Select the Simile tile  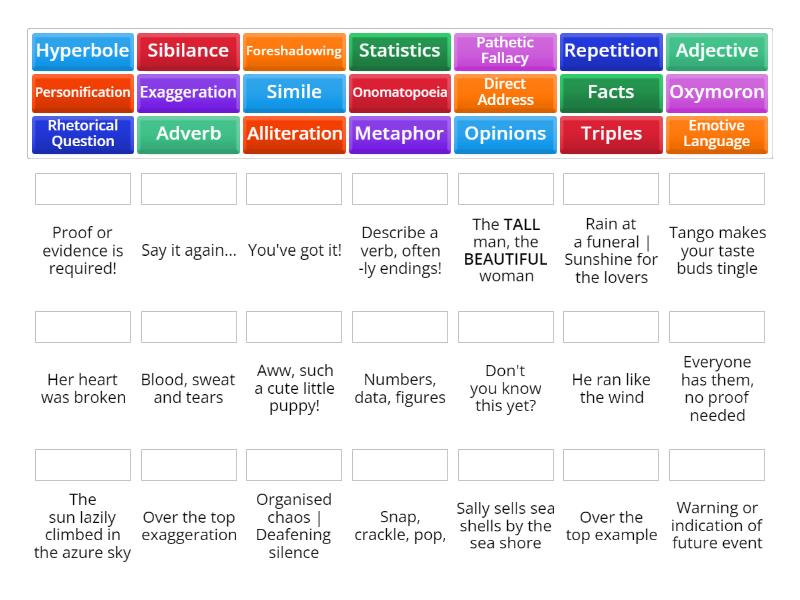[x=294, y=92]
